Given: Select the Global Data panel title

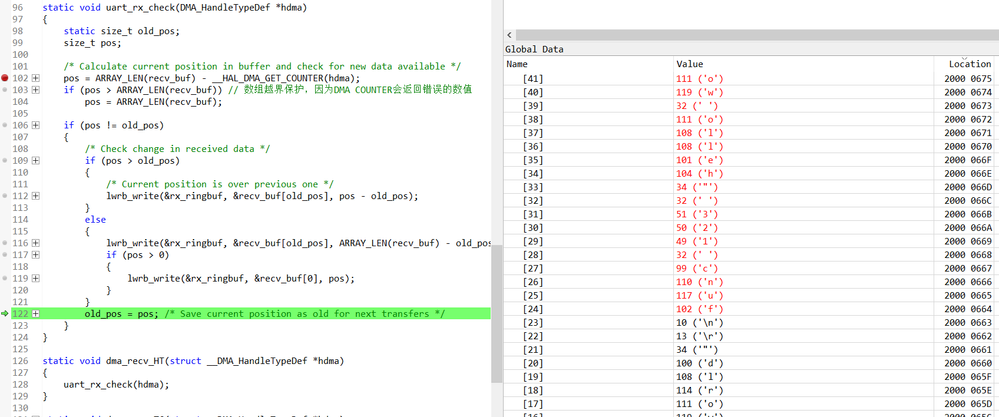Looking at the screenshot, I should [x=534, y=49].
